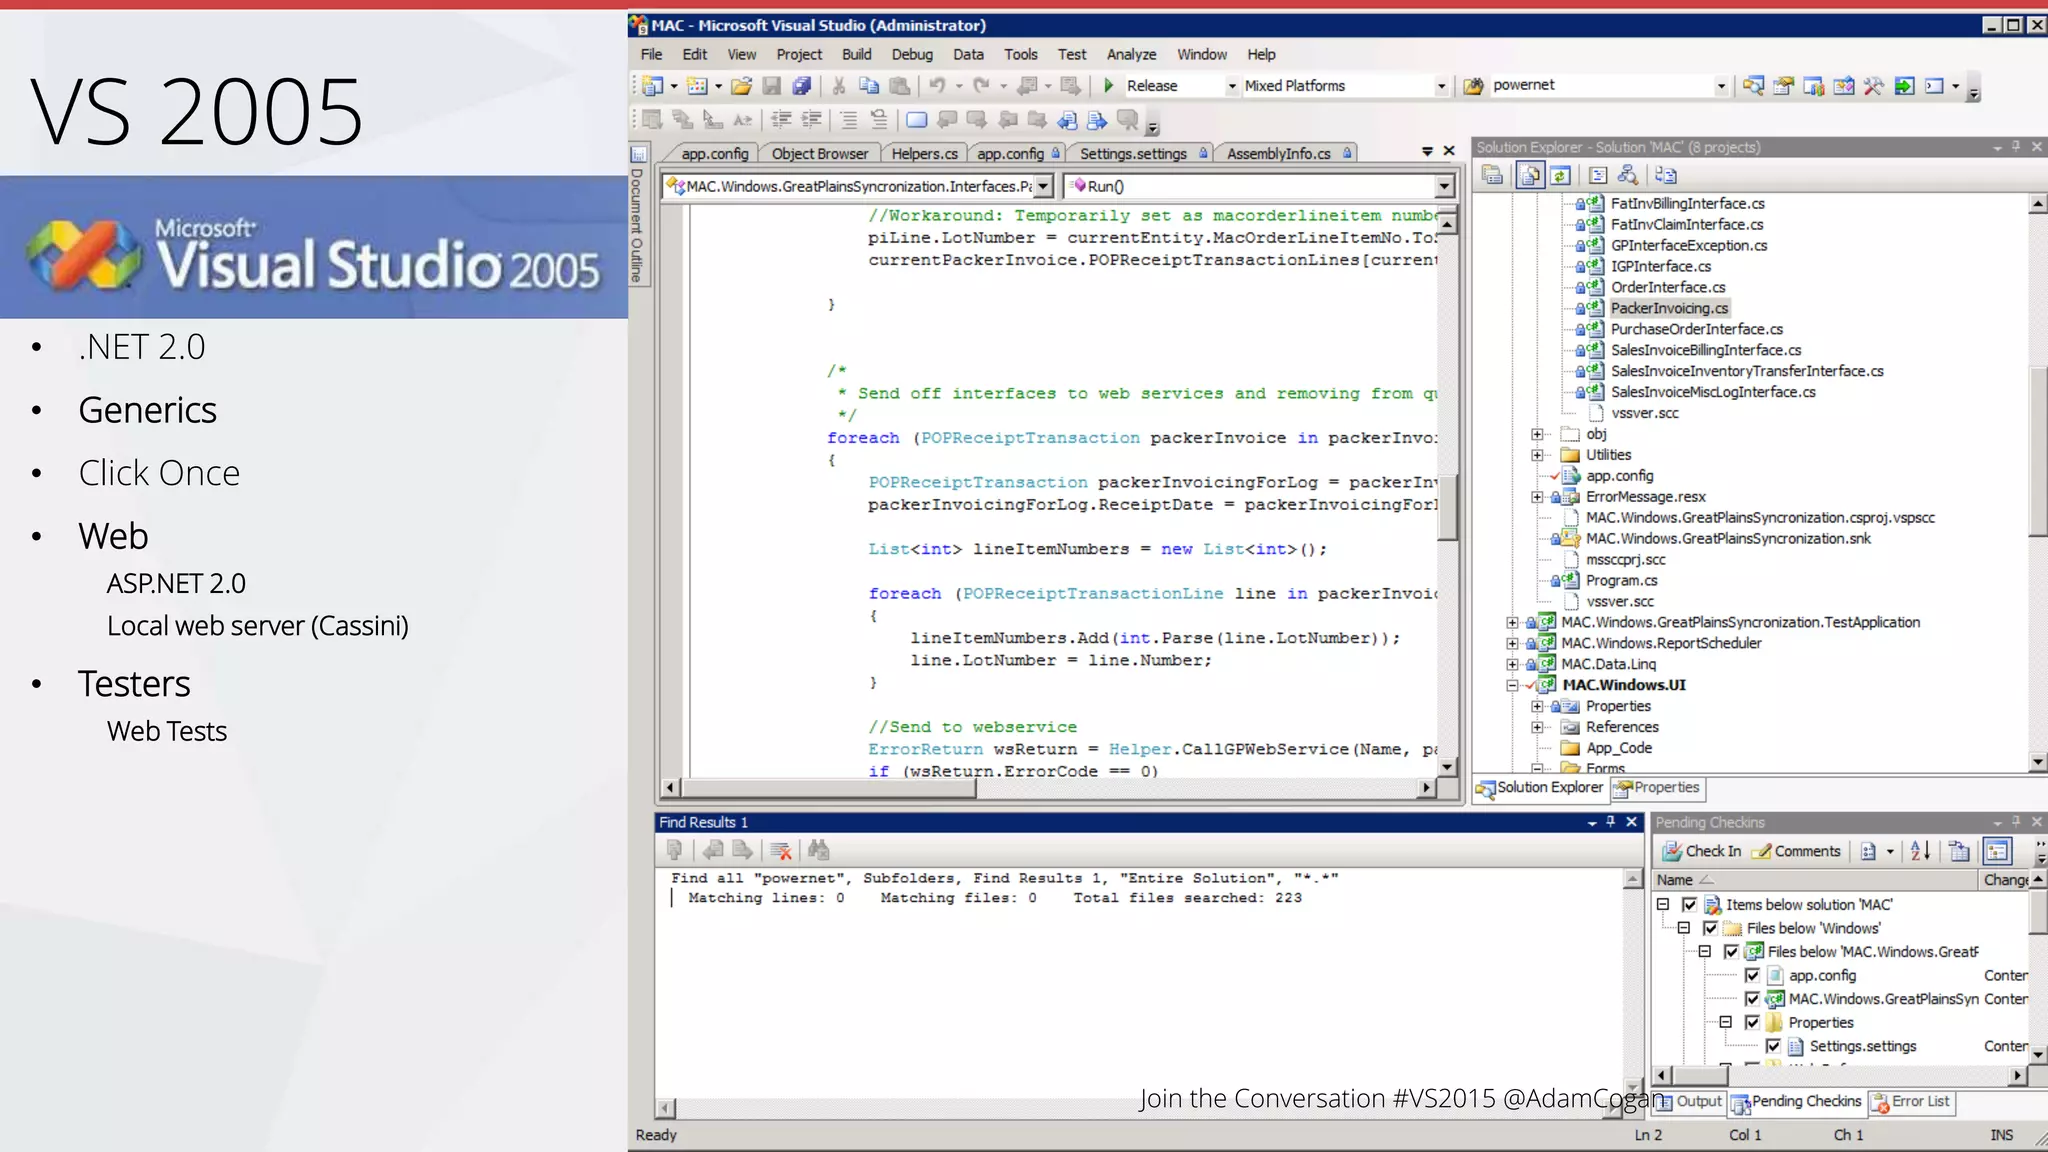Switch to the Output tab
The height and width of the screenshot is (1152, 2048).
click(x=1688, y=1102)
